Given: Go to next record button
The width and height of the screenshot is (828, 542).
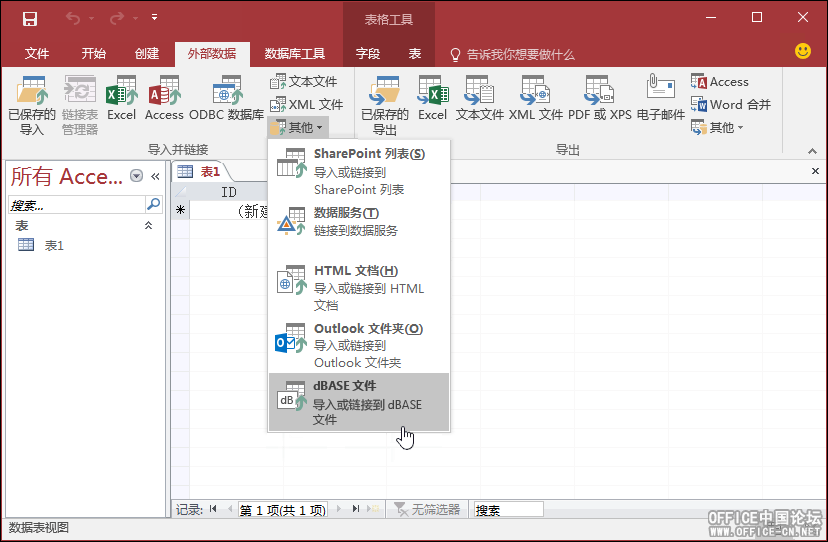Looking at the screenshot, I should point(338,509).
